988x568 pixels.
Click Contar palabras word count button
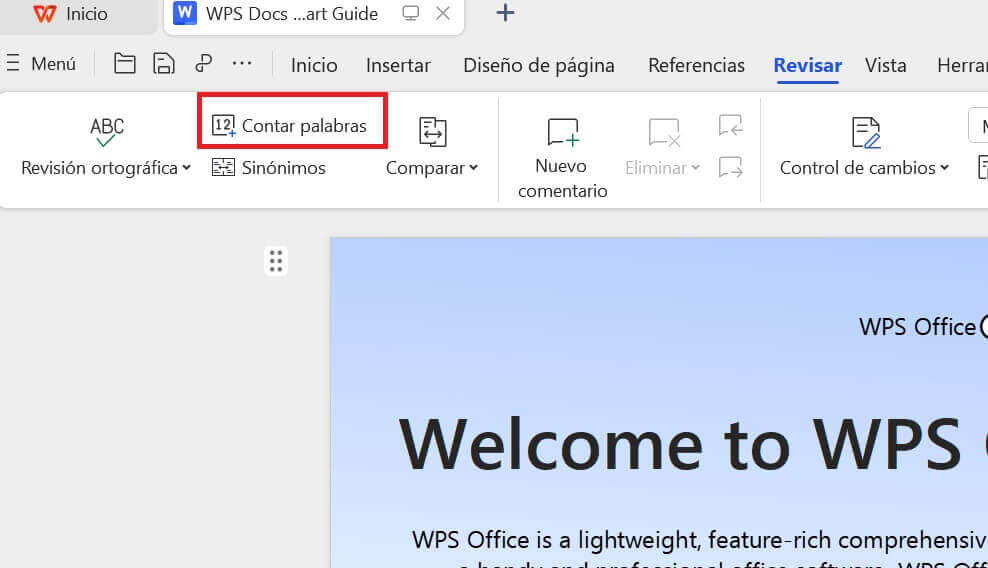[289, 126]
